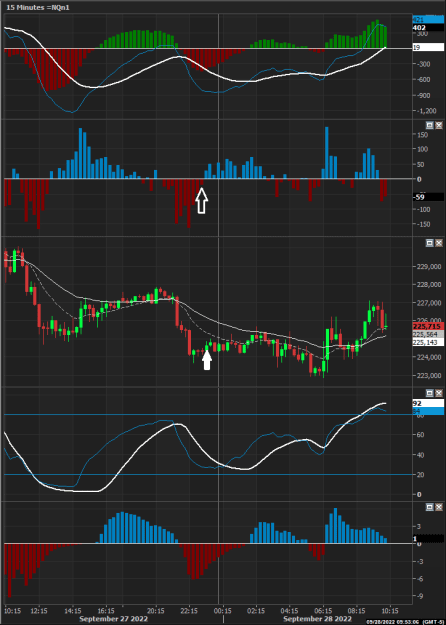
Task: Click the blue 84 stochastic value label
Action: coord(428,411)
